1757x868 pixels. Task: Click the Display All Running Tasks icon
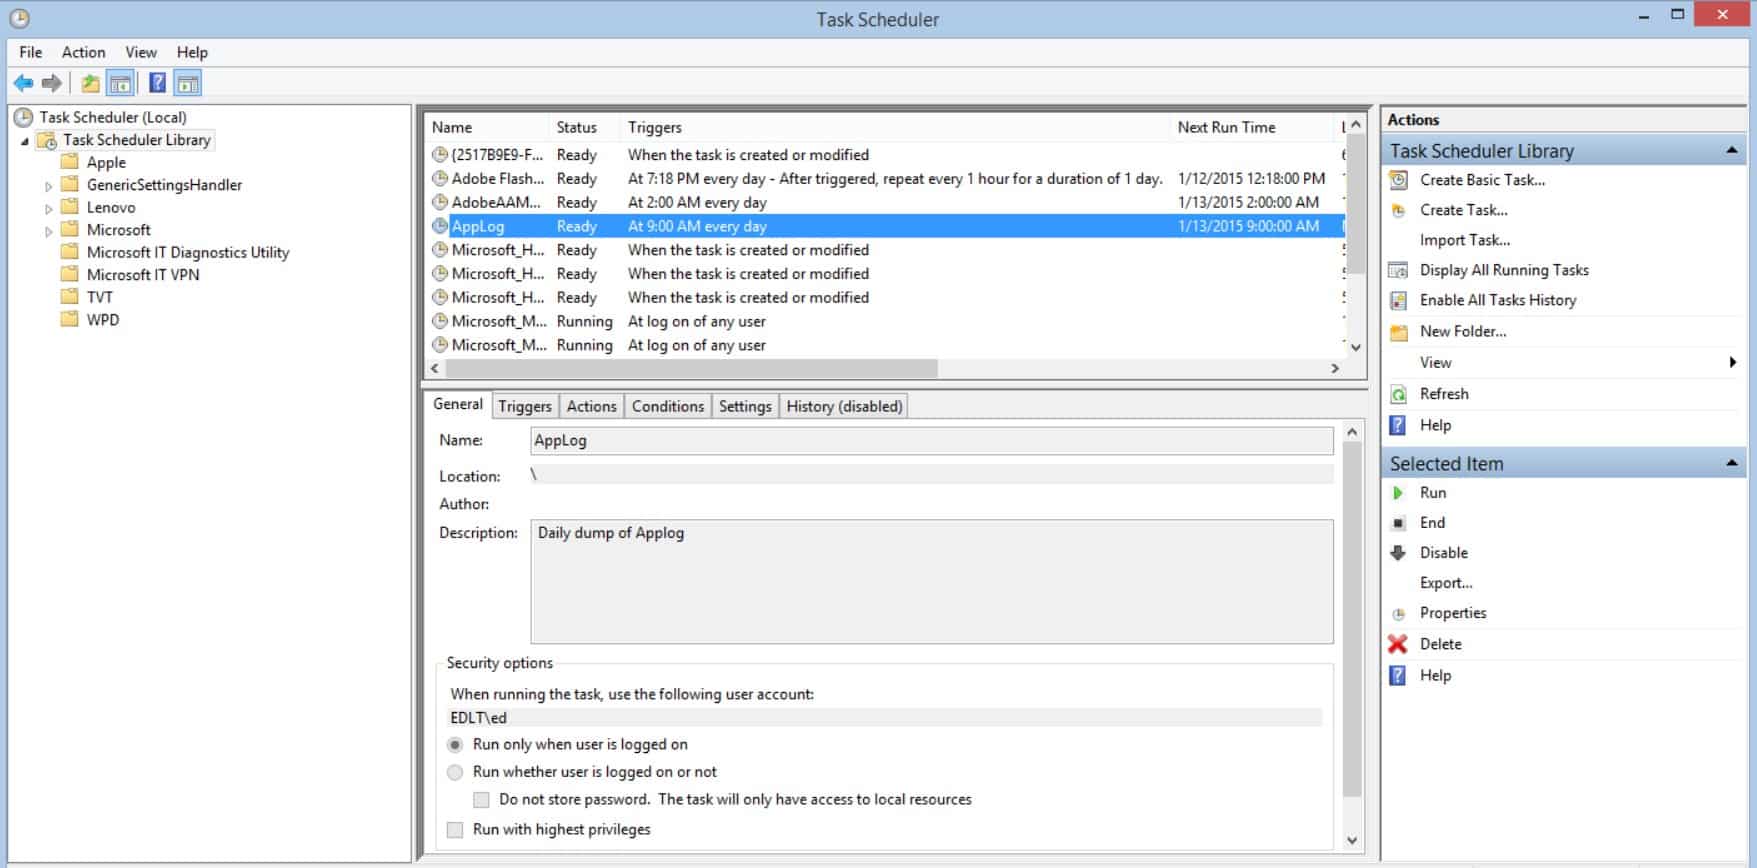pos(1398,270)
